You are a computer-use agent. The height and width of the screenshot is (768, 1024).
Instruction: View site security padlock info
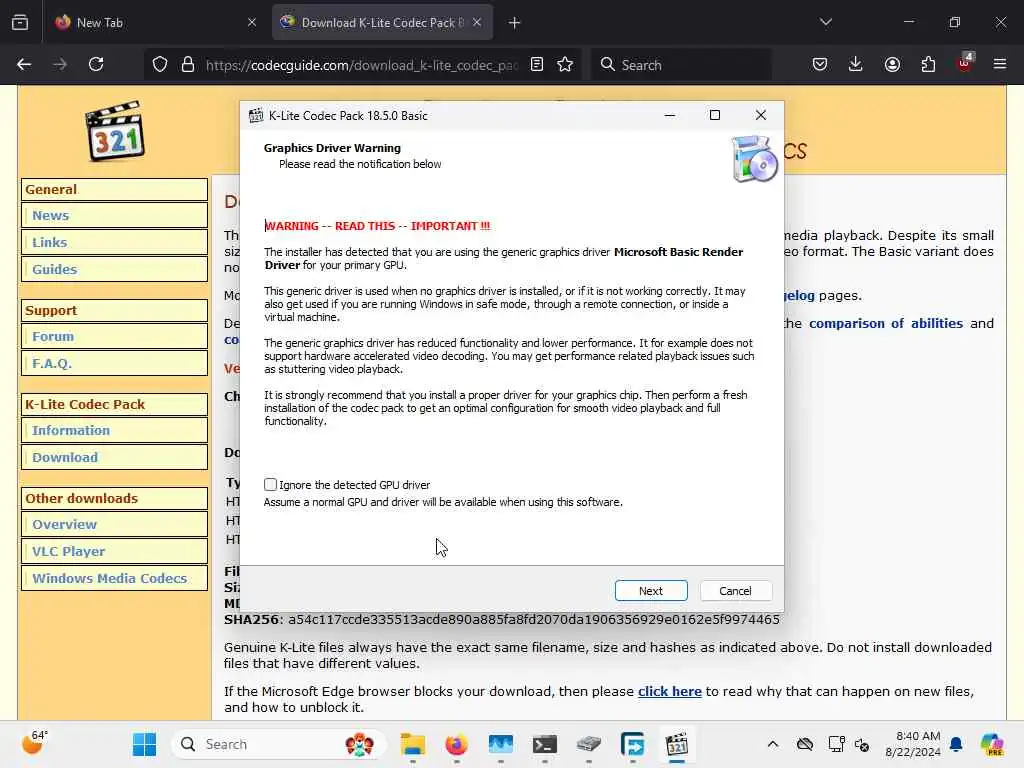(x=188, y=64)
